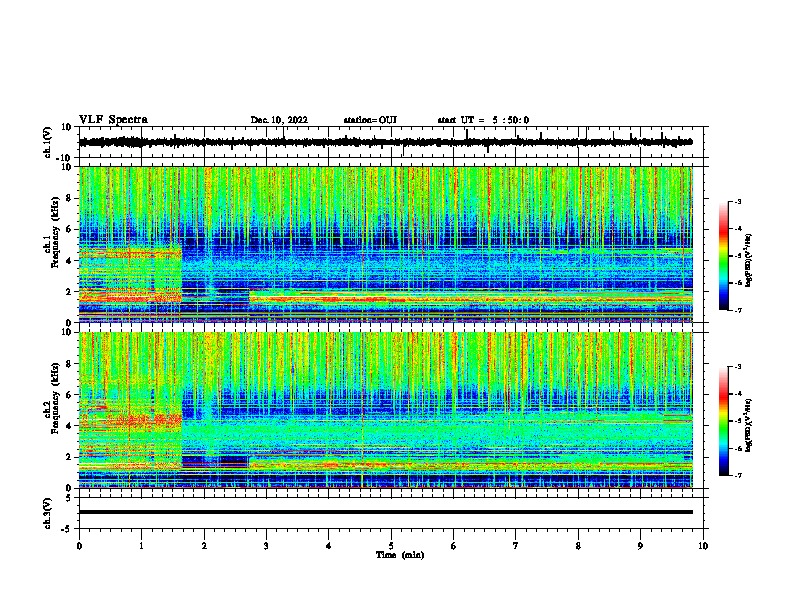Click the "ch.1(V)" waveform axis label
792x612 pixels.
(x=48, y=142)
